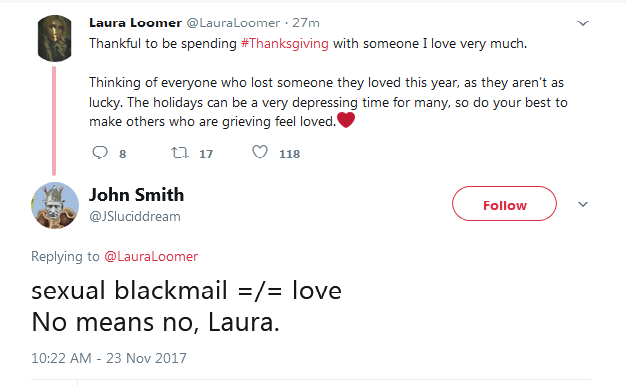Follow John Smith
Viewport: 626px width, 386px height.
(x=504, y=204)
